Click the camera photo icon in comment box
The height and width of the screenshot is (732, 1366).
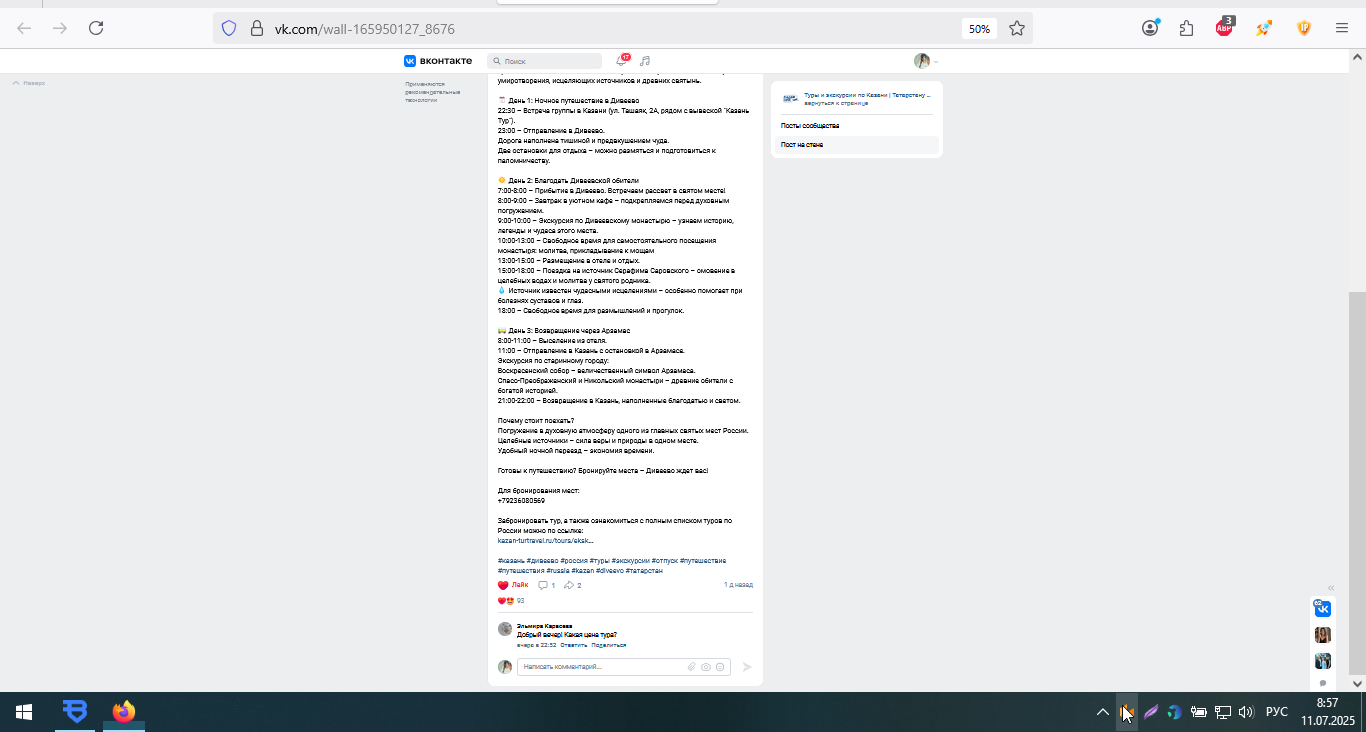click(x=706, y=667)
